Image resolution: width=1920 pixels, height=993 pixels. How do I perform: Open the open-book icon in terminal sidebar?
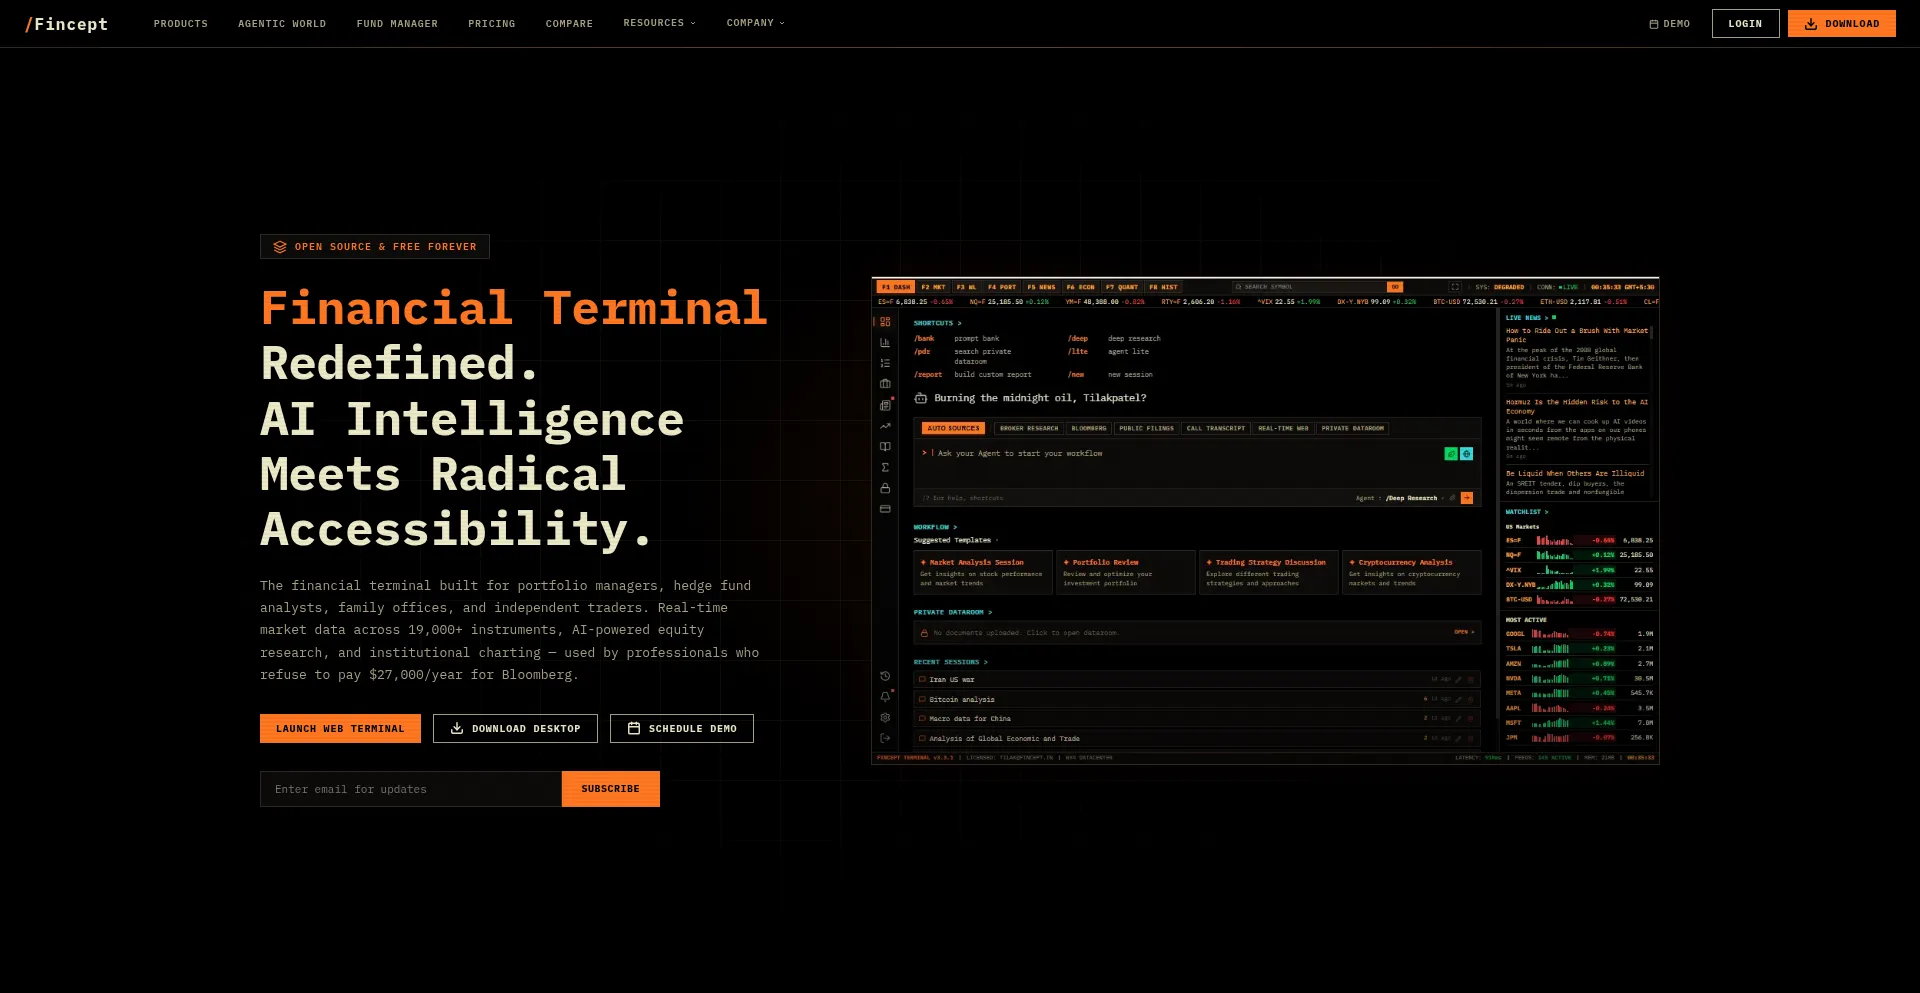click(x=885, y=447)
